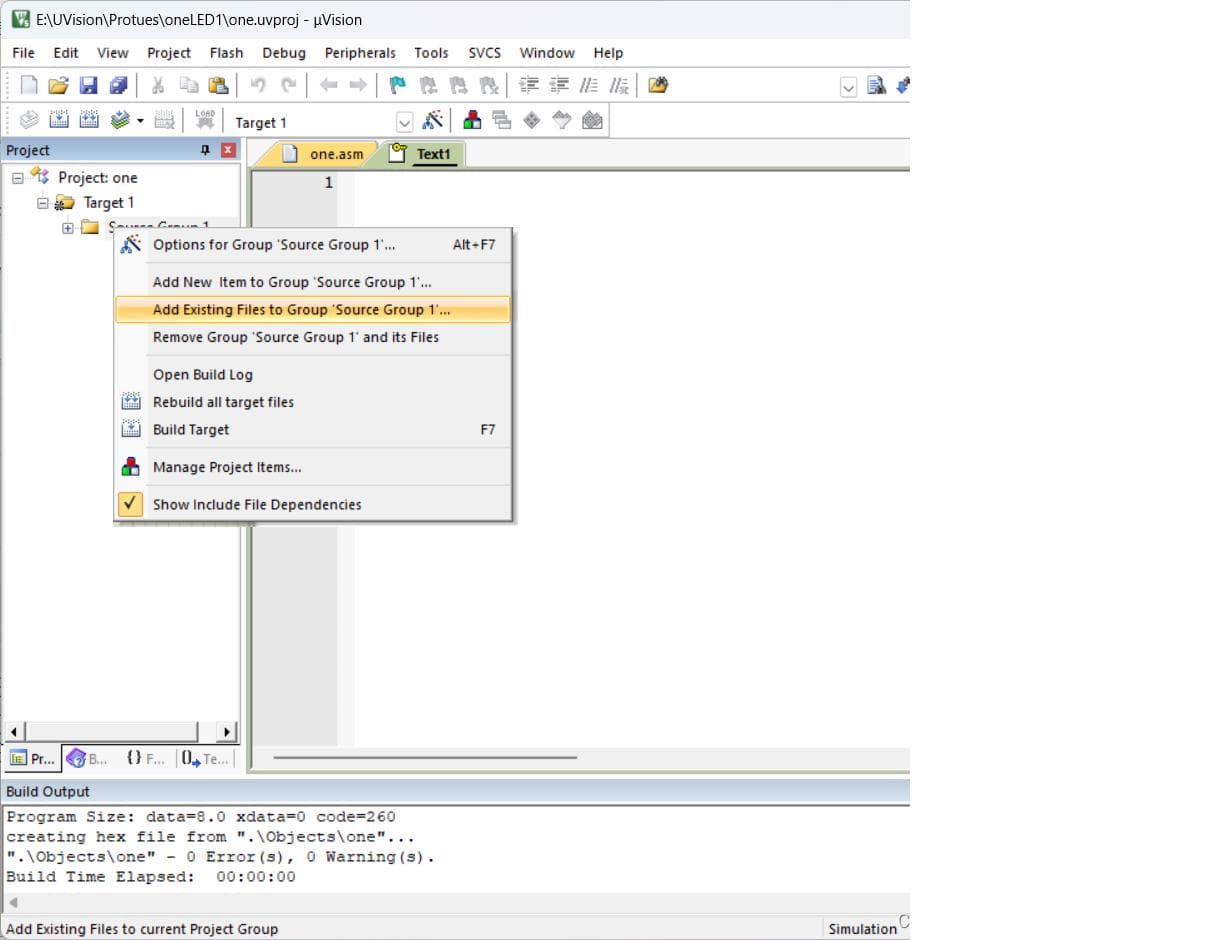Click the New file icon

pyautogui.click(x=29, y=86)
